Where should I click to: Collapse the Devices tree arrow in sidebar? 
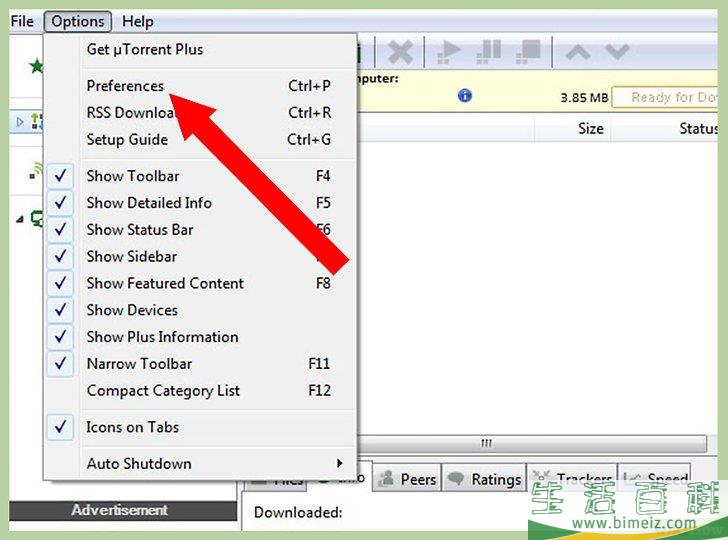[x=20, y=219]
